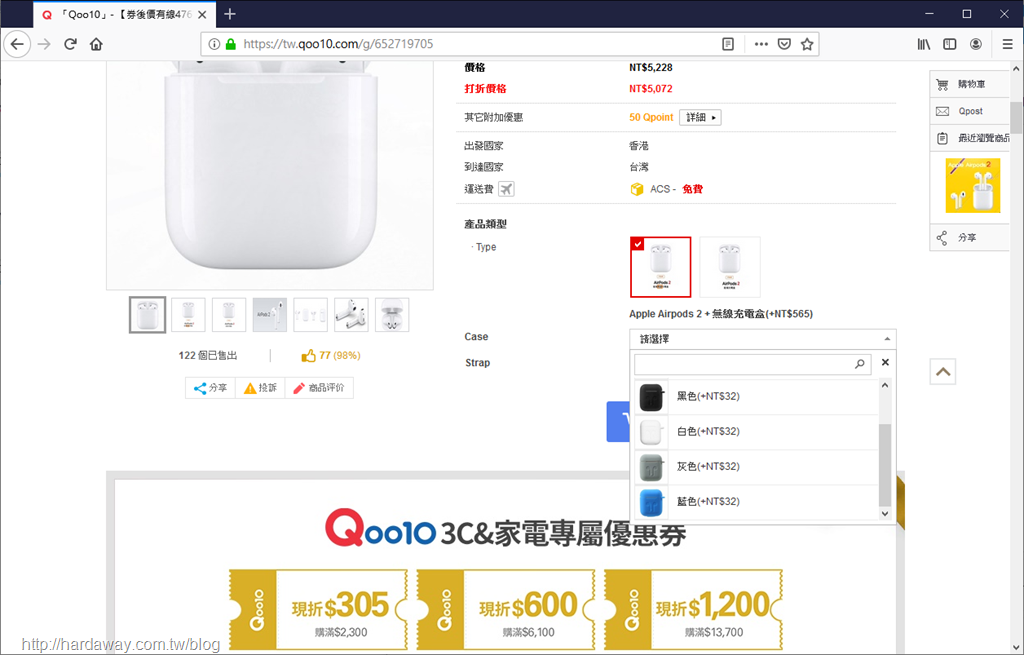Image resolution: width=1024 pixels, height=655 pixels.
Task: Select sixth product gallery thumbnail
Action: pos(351,315)
